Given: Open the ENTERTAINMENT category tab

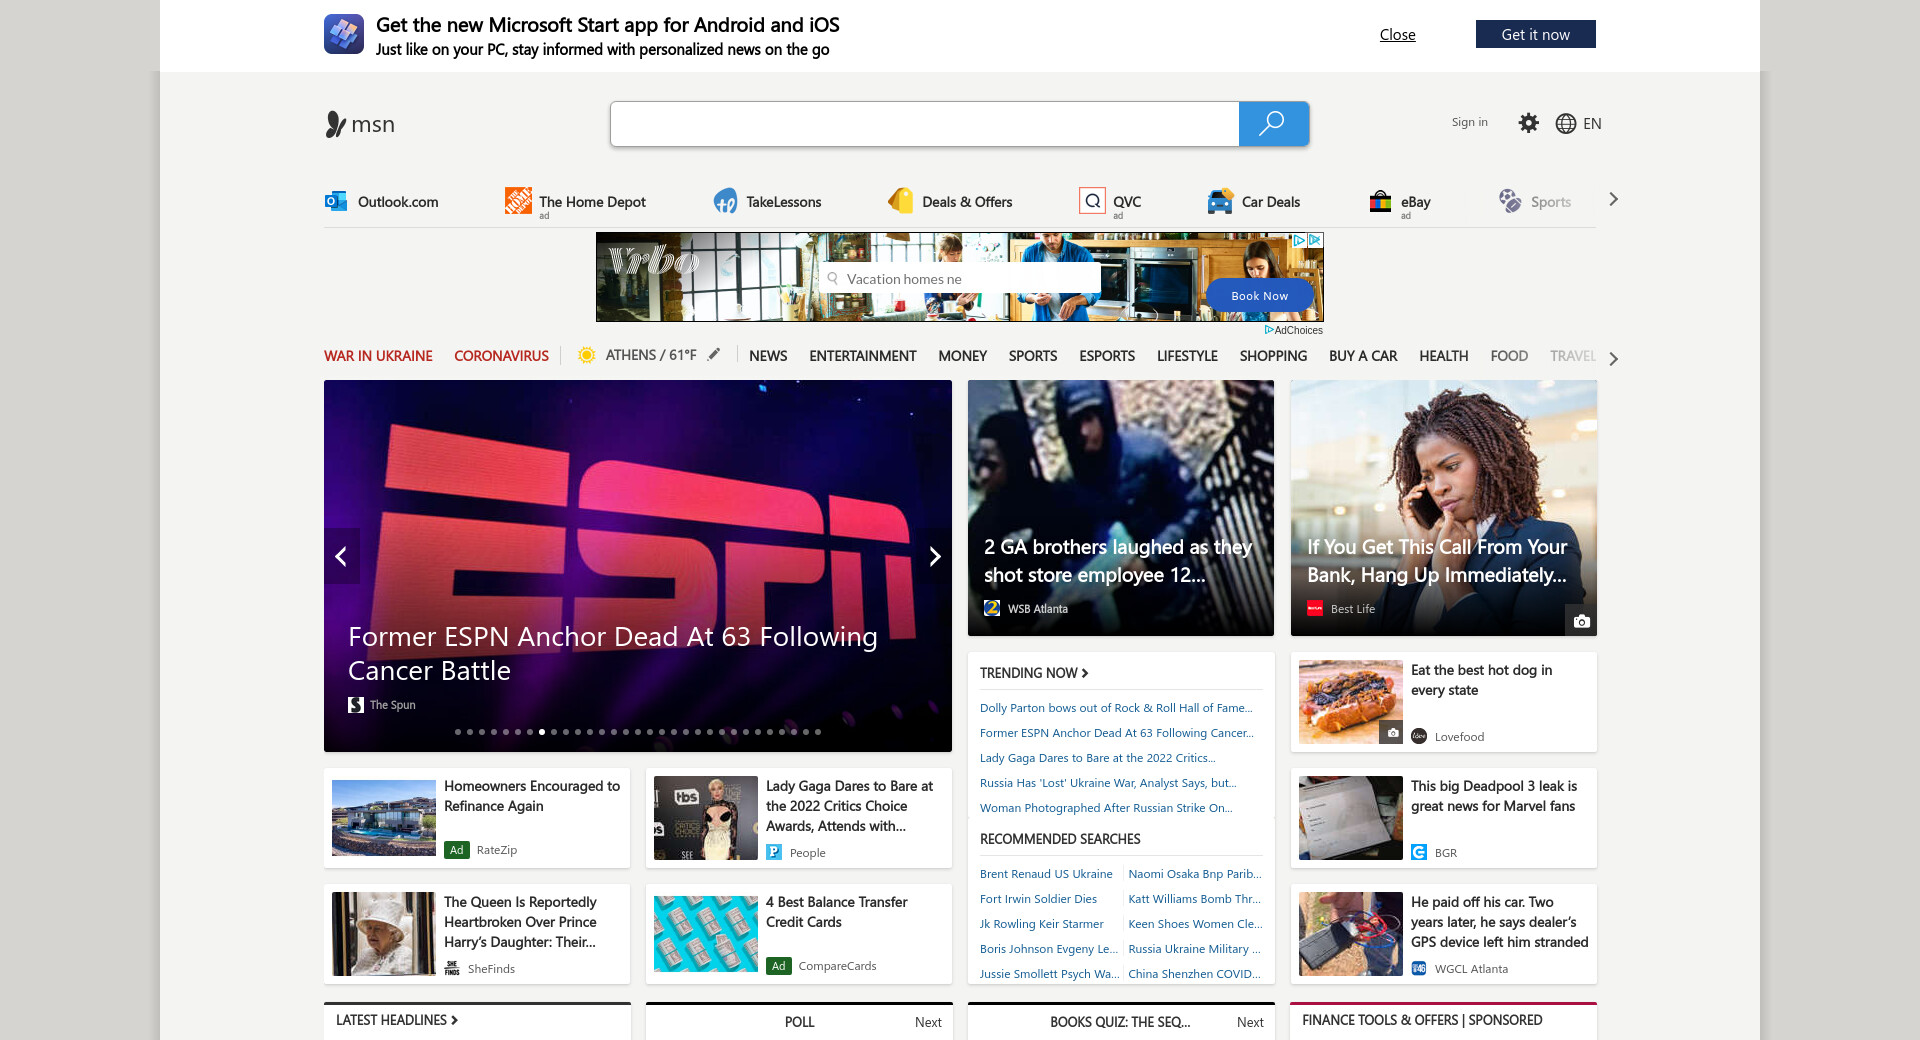Looking at the screenshot, I should [862, 356].
